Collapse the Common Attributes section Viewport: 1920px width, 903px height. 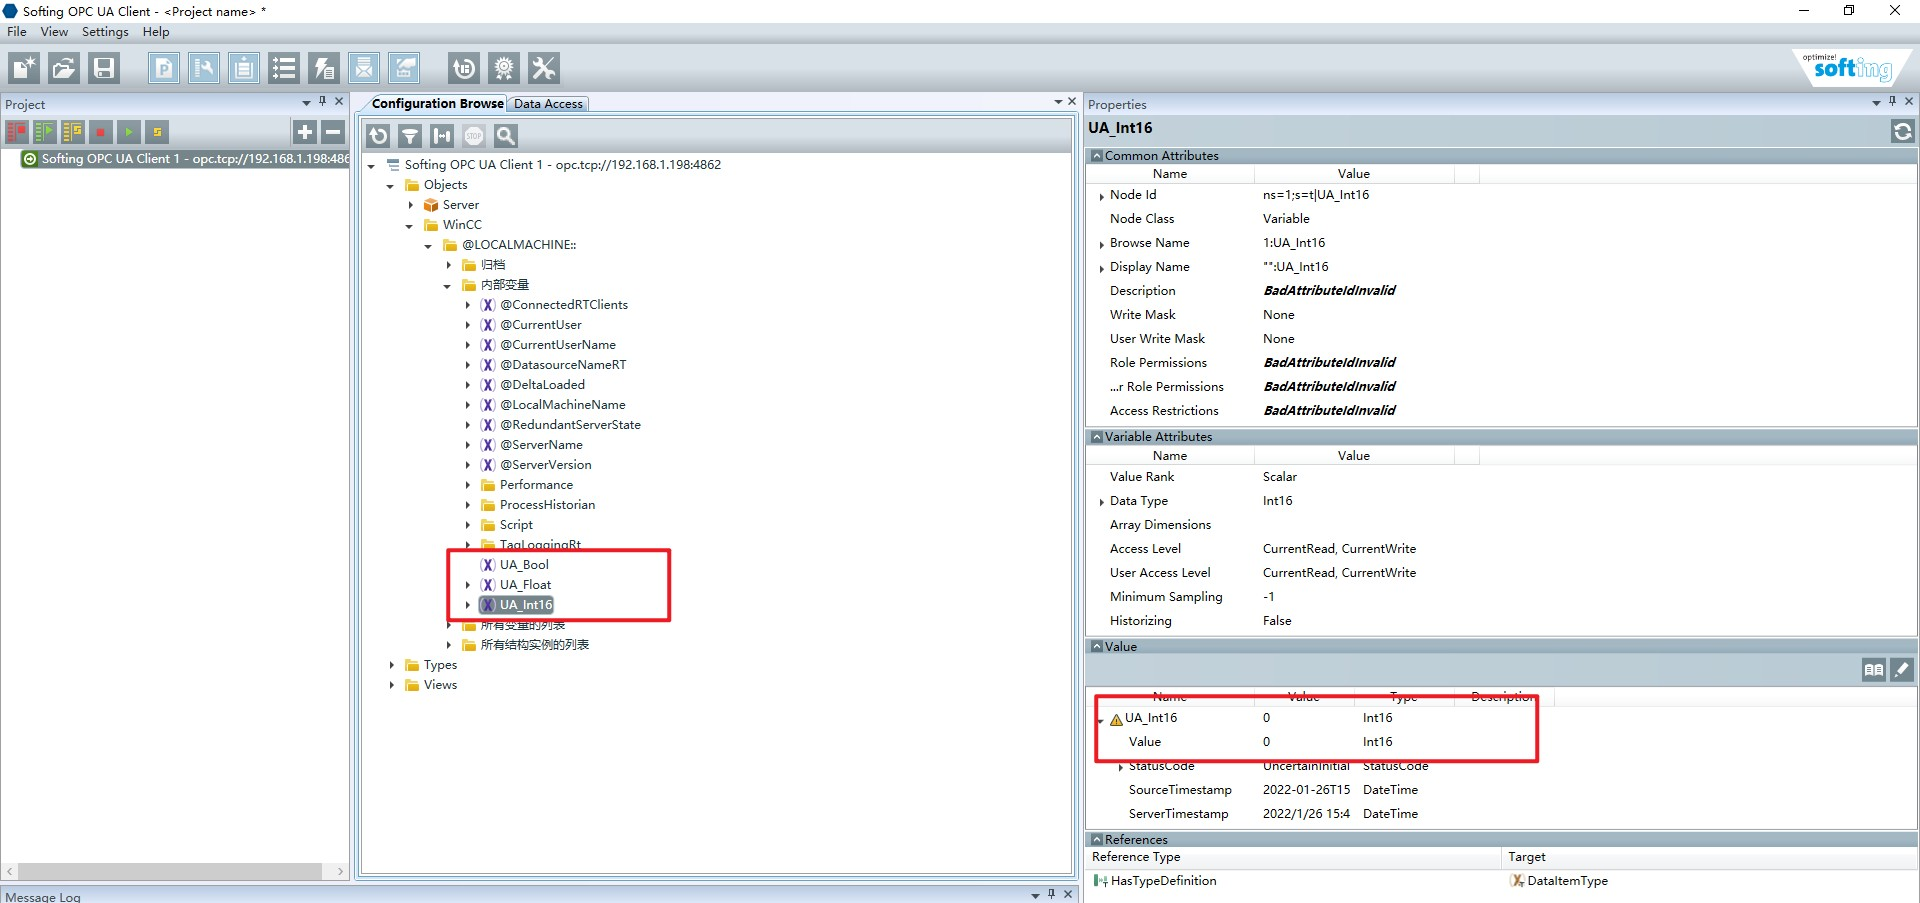pos(1097,156)
